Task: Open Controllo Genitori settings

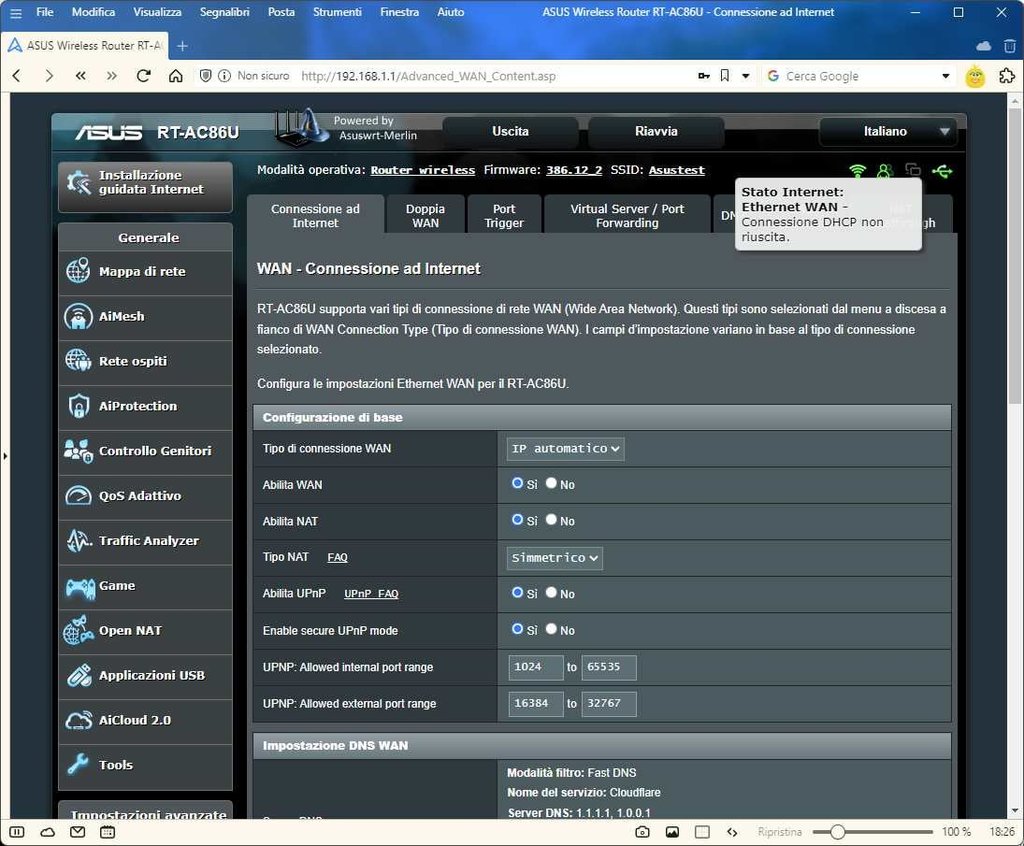Action: (146, 451)
